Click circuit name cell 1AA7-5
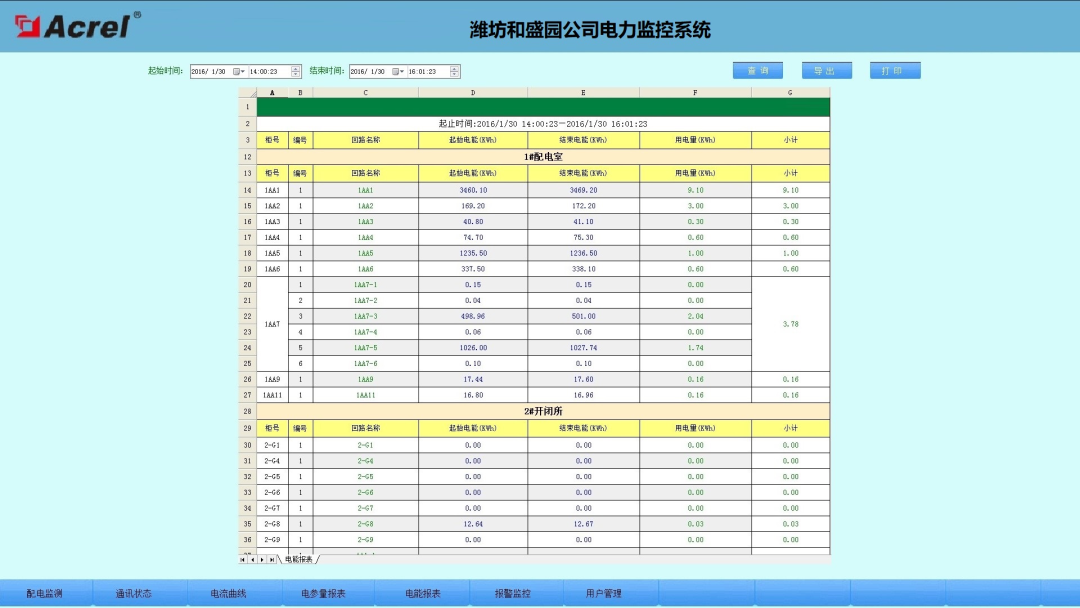 tap(365, 348)
